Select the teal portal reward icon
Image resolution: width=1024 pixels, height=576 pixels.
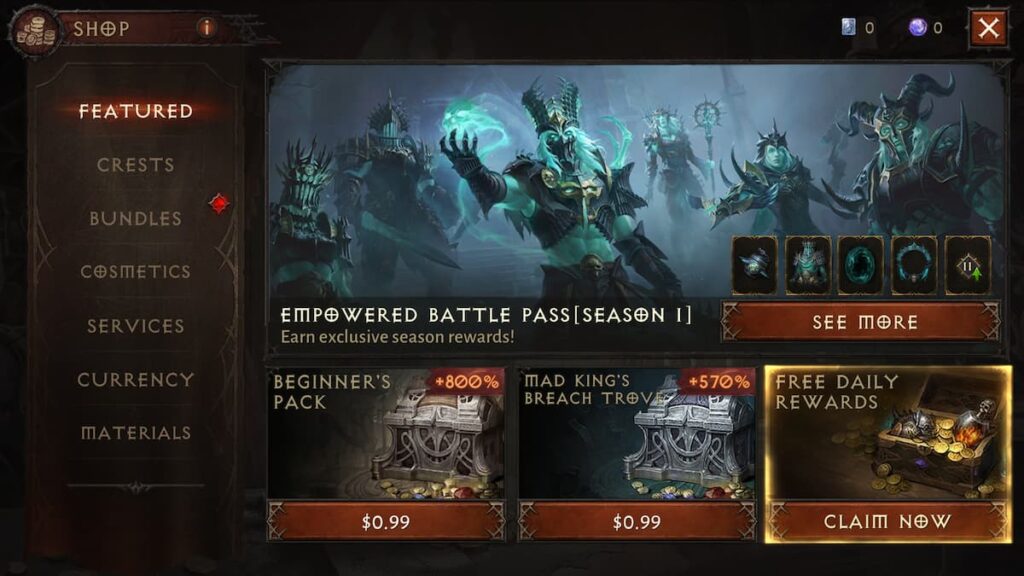pos(861,265)
